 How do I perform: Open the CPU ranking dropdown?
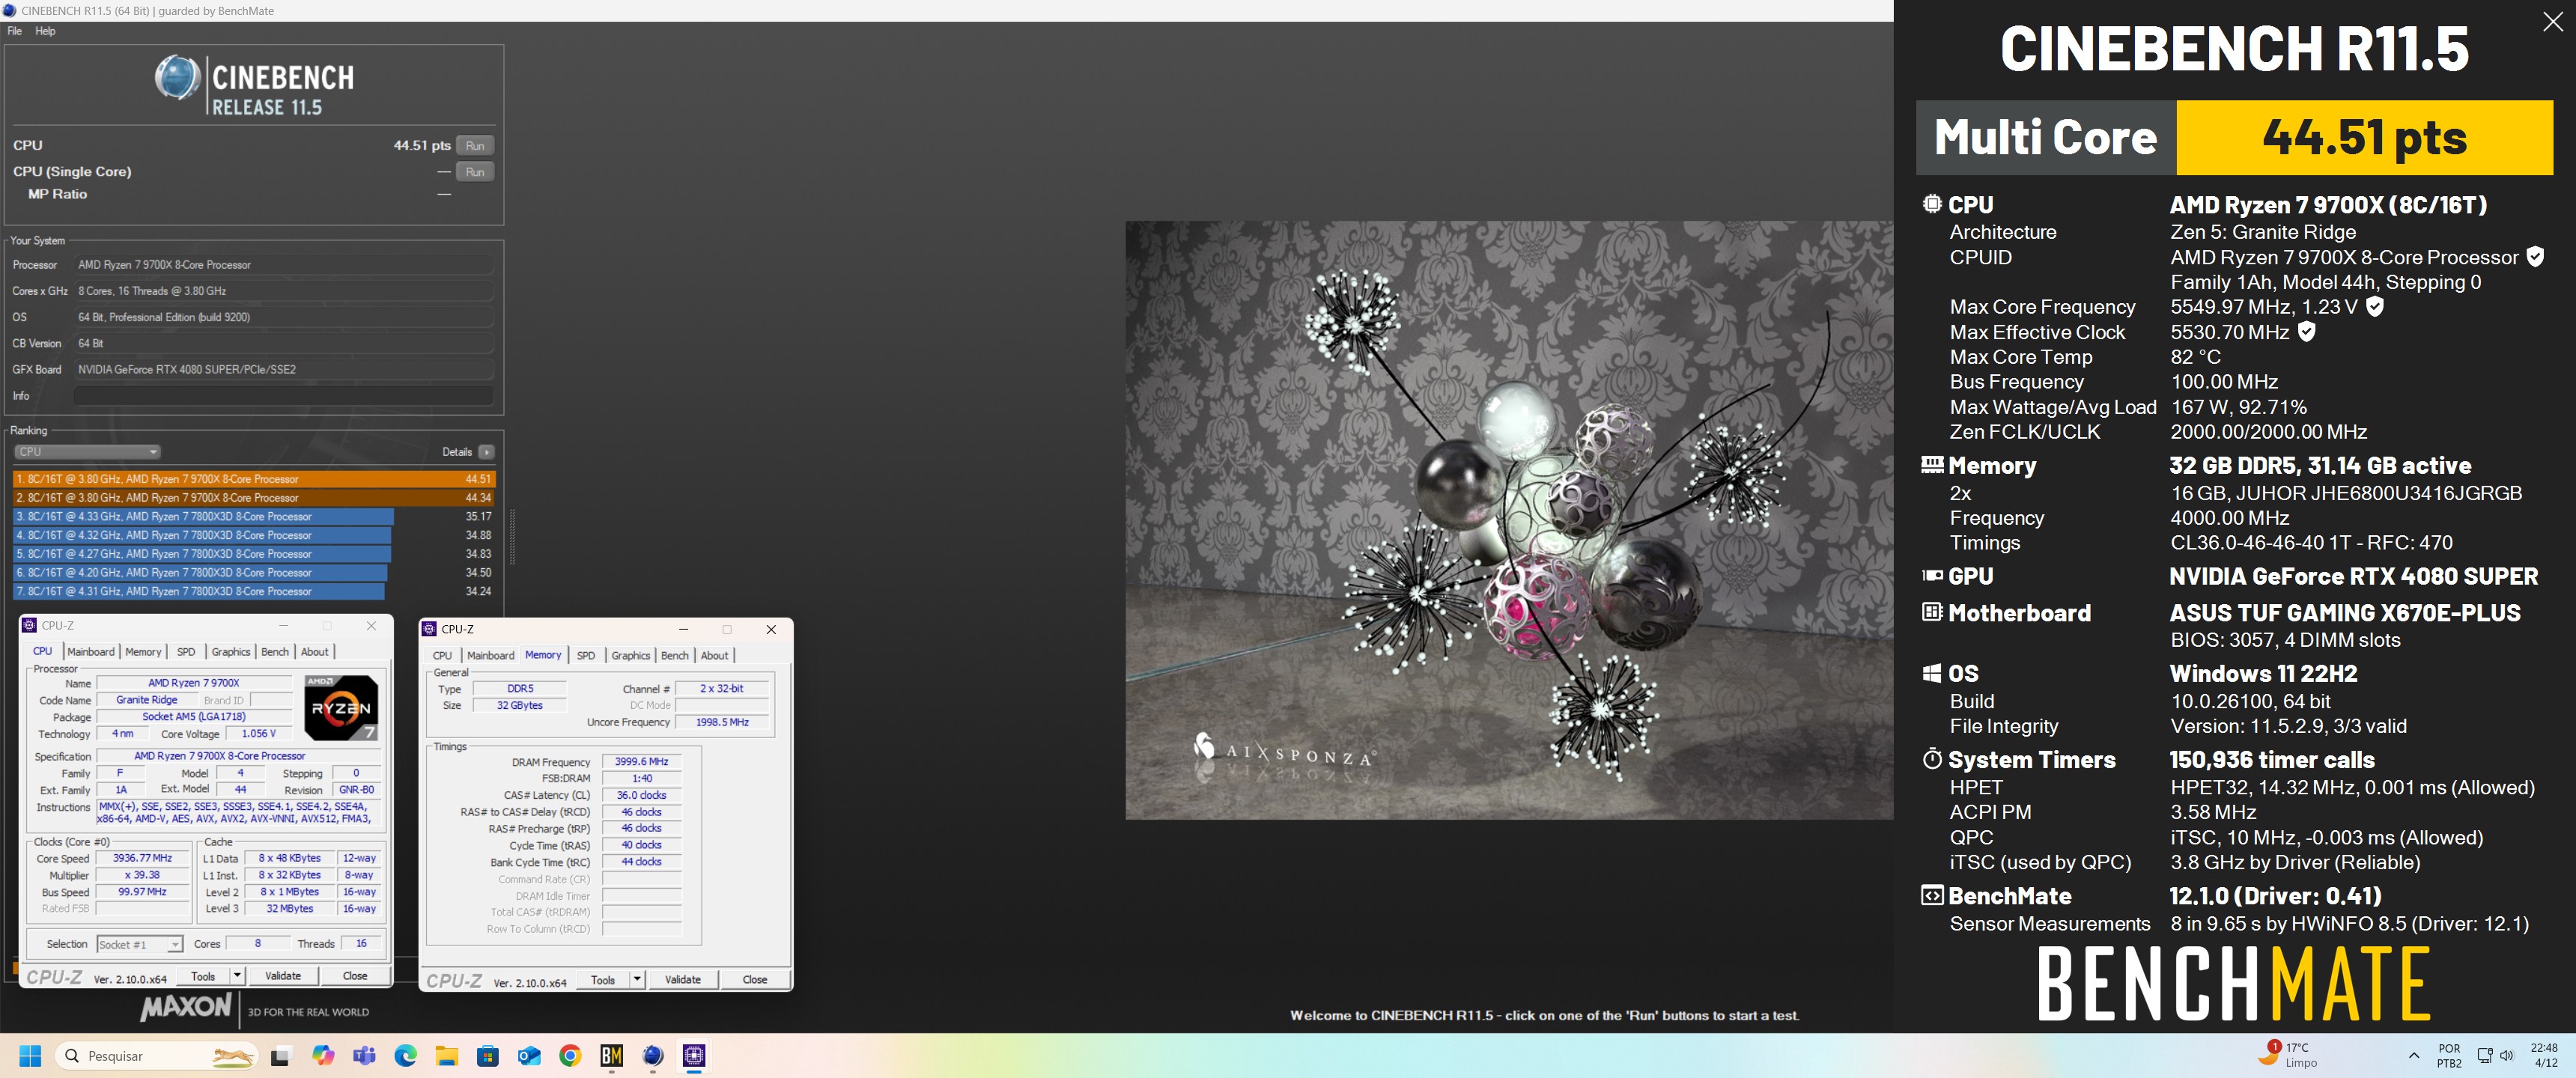(x=87, y=452)
